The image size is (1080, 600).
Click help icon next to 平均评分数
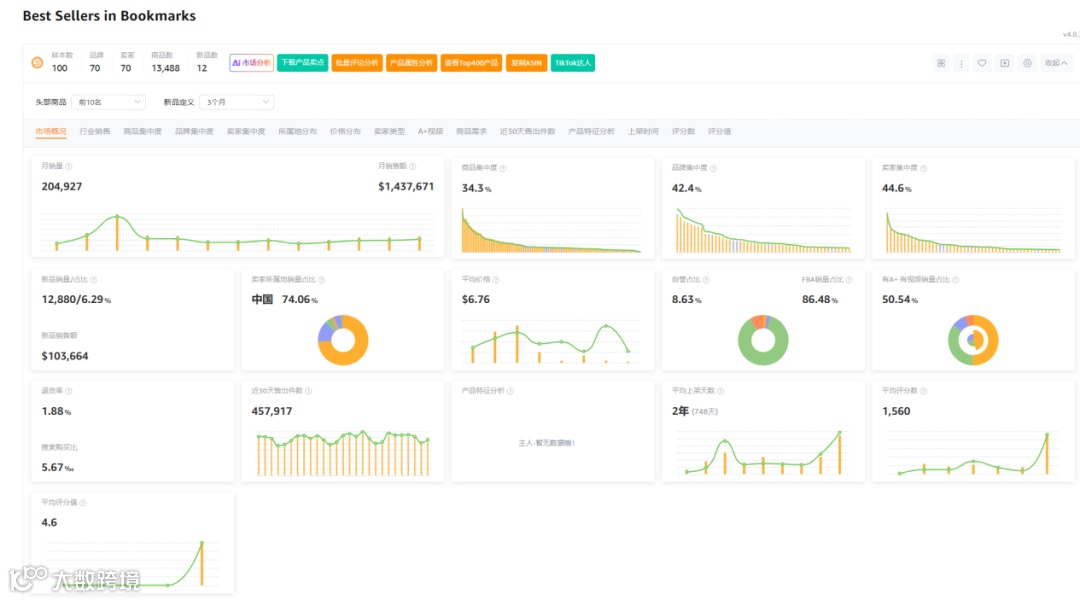click(x=924, y=391)
